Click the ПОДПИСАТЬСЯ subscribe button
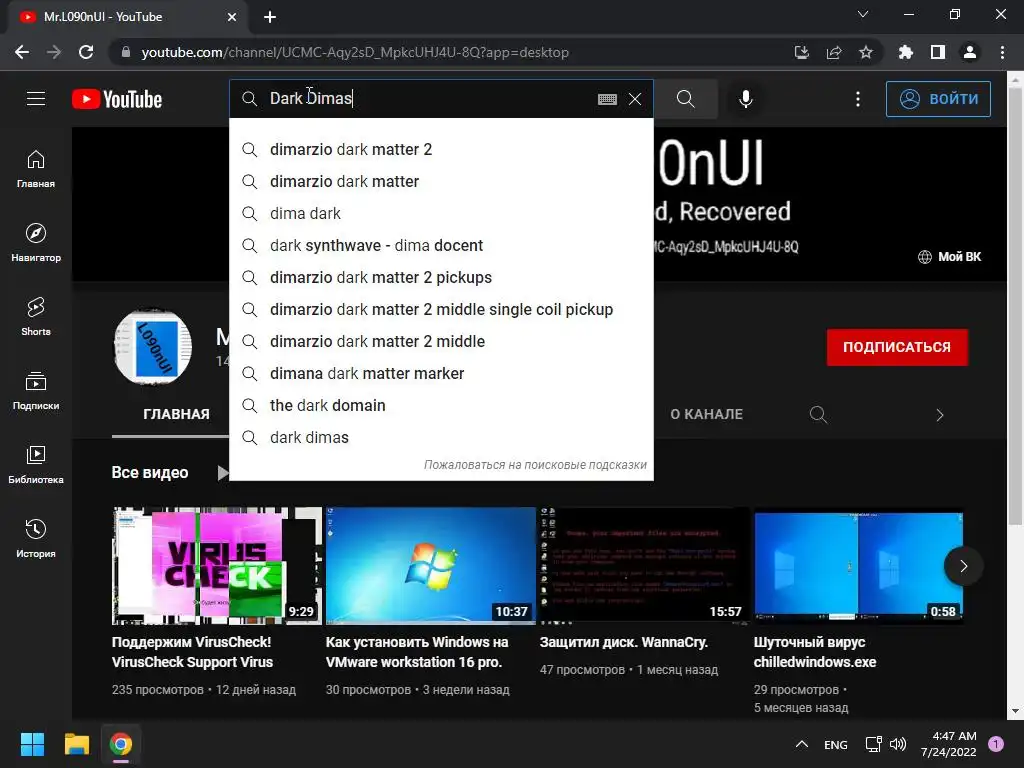 897,347
